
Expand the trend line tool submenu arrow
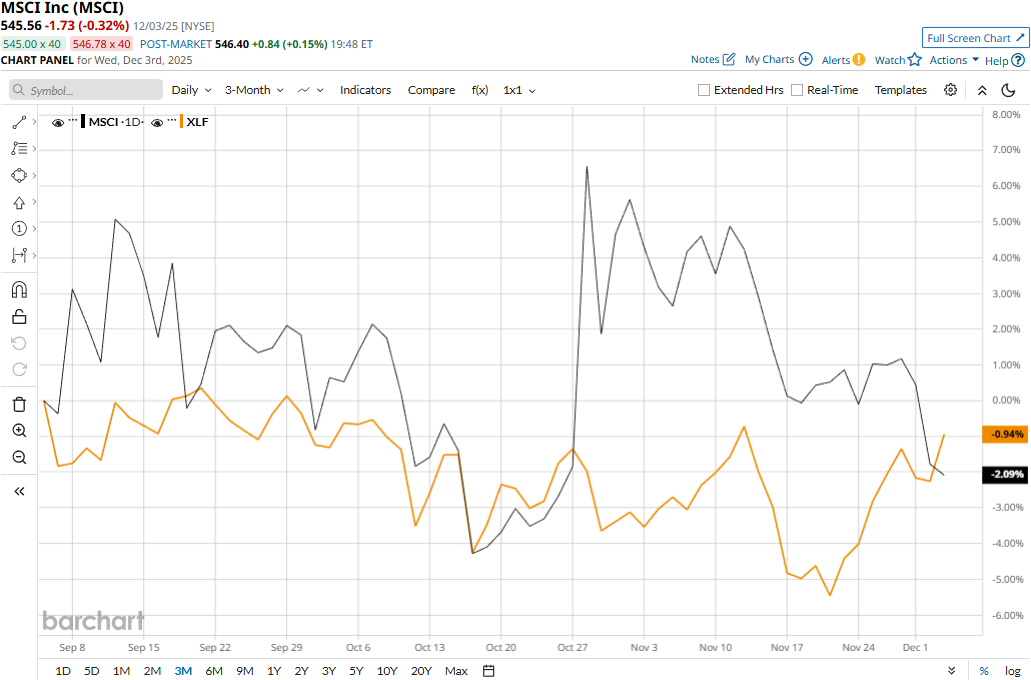pyautogui.click(x=34, y=122)
